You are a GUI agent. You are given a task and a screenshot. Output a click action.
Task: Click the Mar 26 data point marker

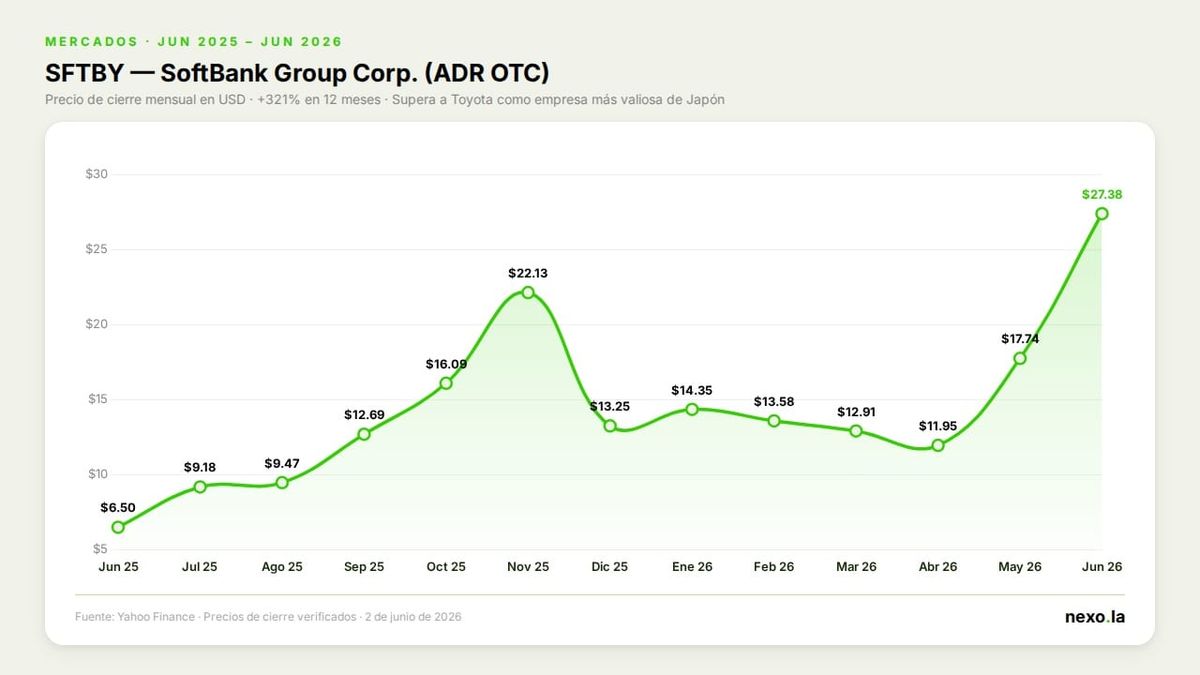point(856,431)
